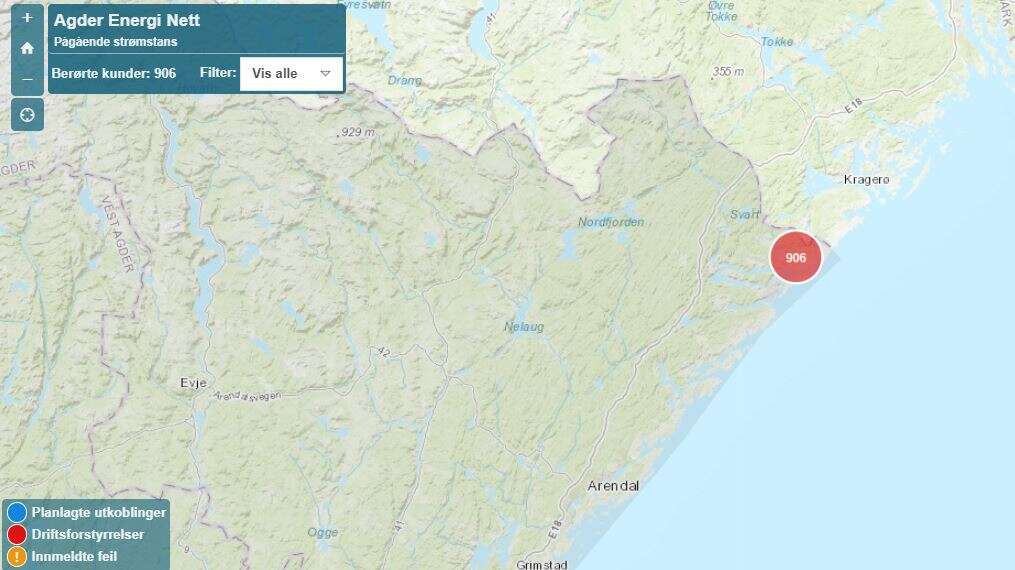Return to the map home extent

(27, 49)
